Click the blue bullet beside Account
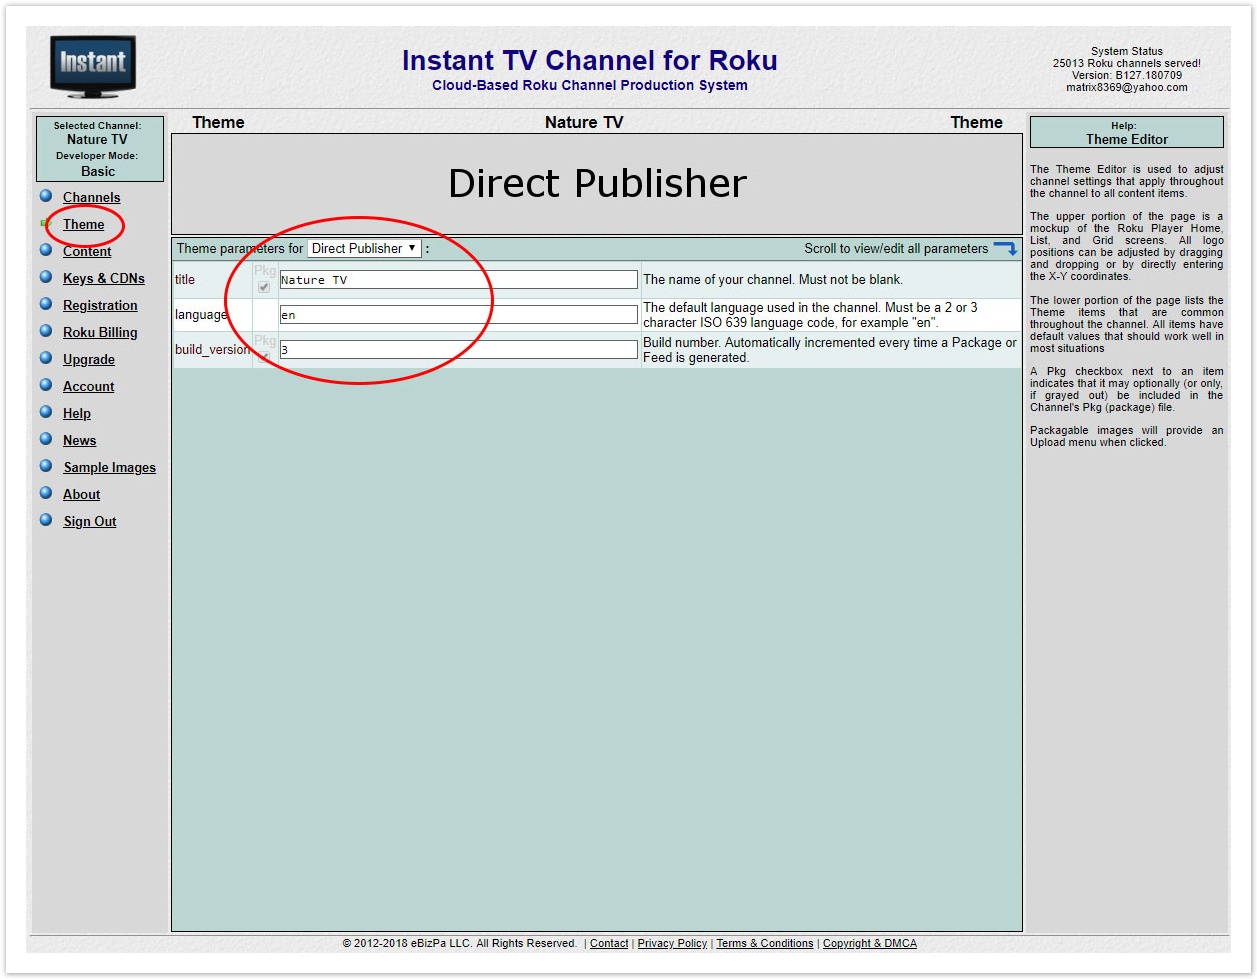This screenshot has width=1257, height=979. [46, 385]
